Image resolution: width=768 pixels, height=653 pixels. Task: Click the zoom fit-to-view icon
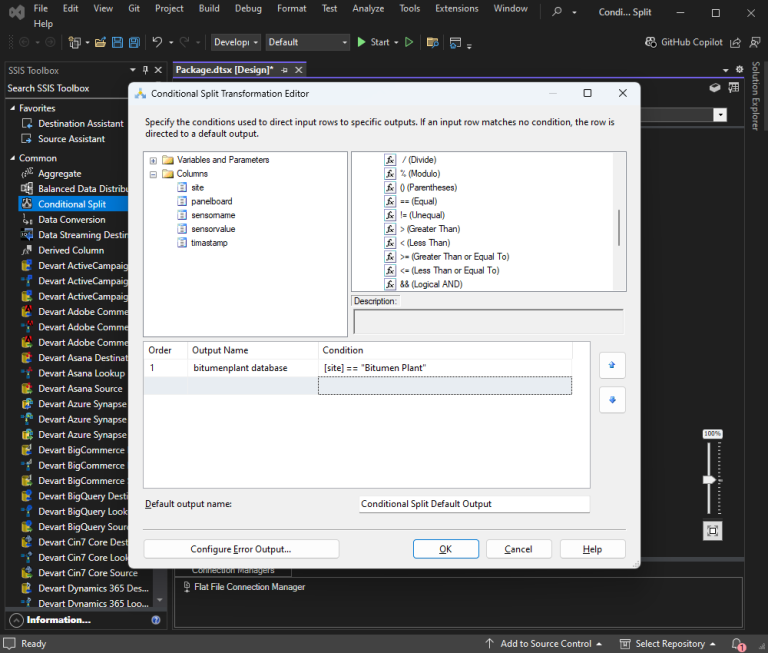pos(713,531)
